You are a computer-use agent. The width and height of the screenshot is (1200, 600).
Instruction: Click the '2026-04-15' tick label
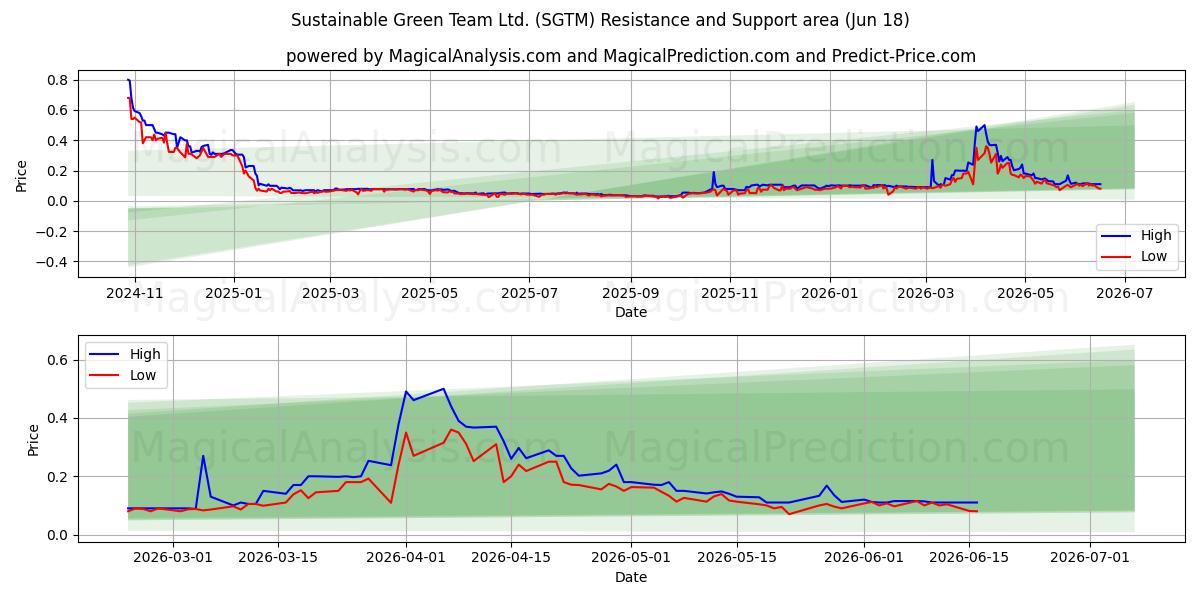tap(511, 558)
